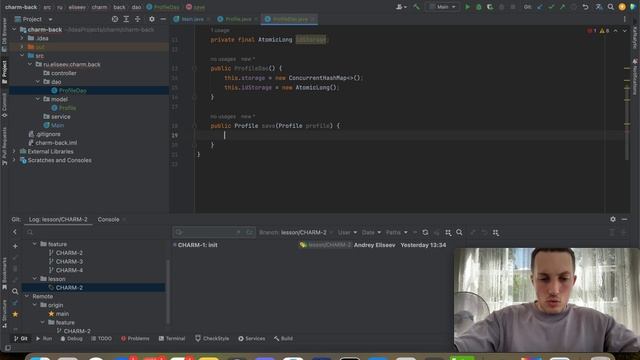Screen dimensions: 640x360
Task: Go to previous highlighted error arrow
Action: 616,31
